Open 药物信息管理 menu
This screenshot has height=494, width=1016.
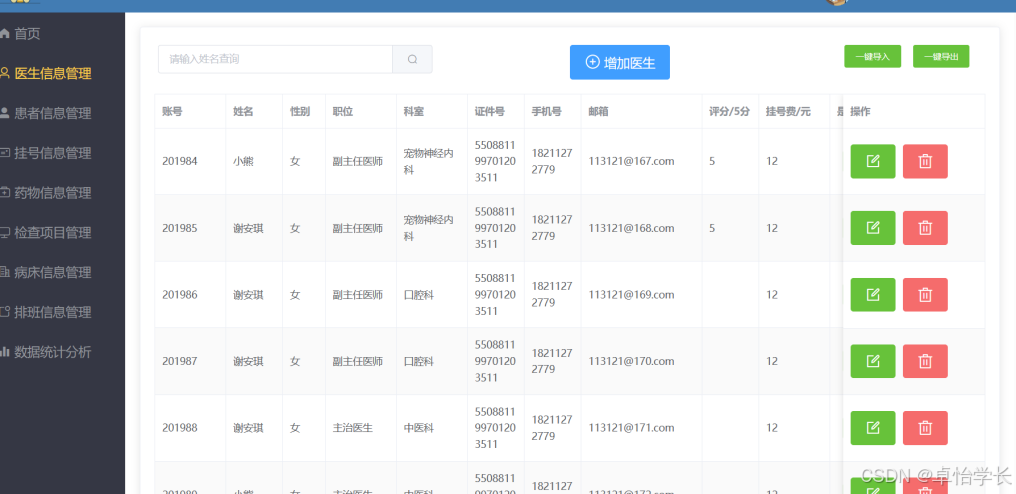pos(62,193)
